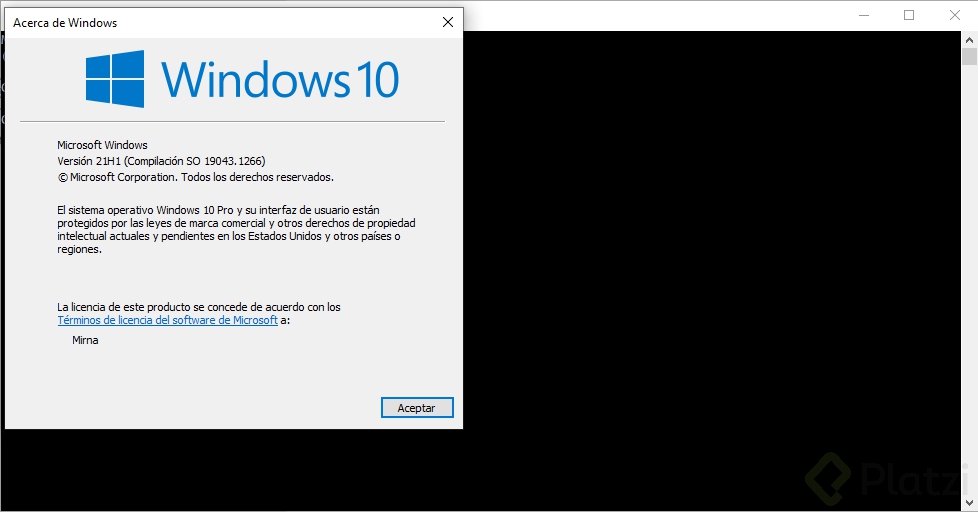Click 'El sistema operativo Windows 10 Pro' paragraph
Screen dimensions: 978x512
tap(236, 229)
